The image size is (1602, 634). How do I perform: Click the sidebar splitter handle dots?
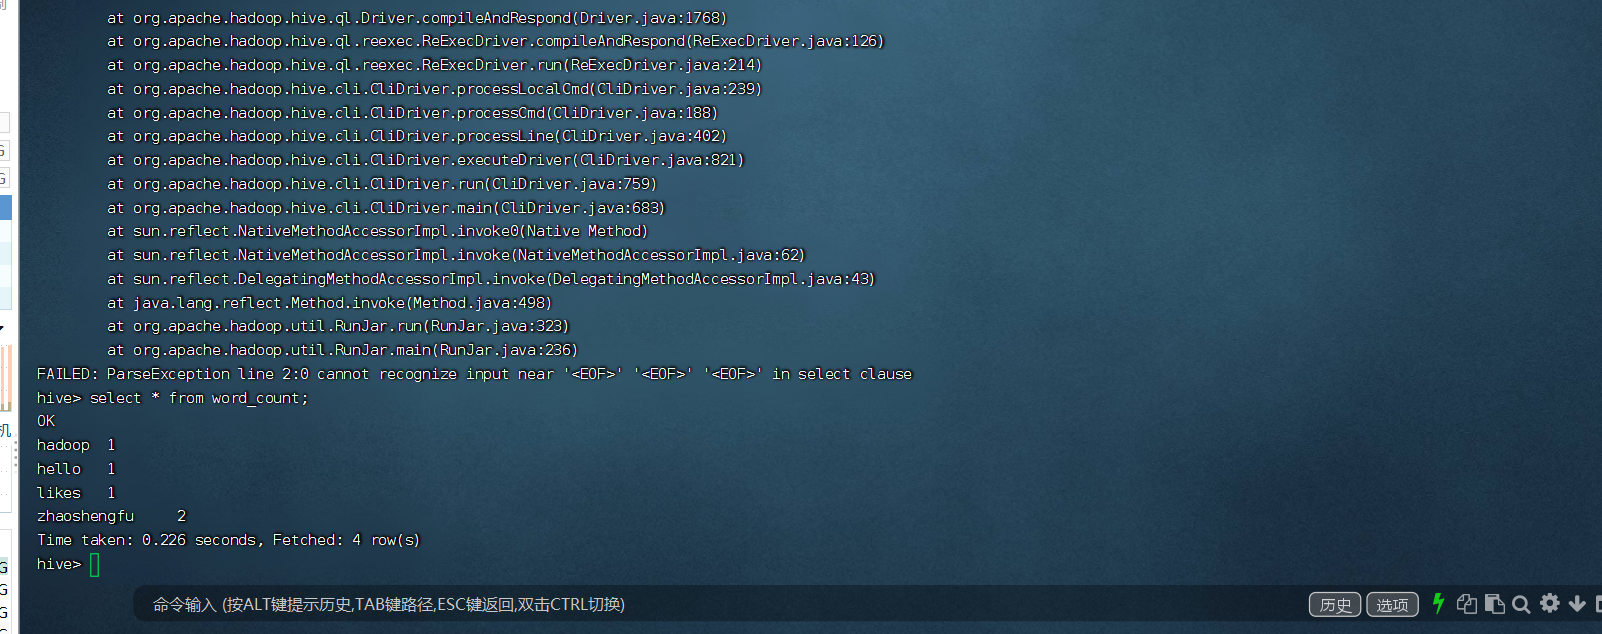(x=15, y=456)
